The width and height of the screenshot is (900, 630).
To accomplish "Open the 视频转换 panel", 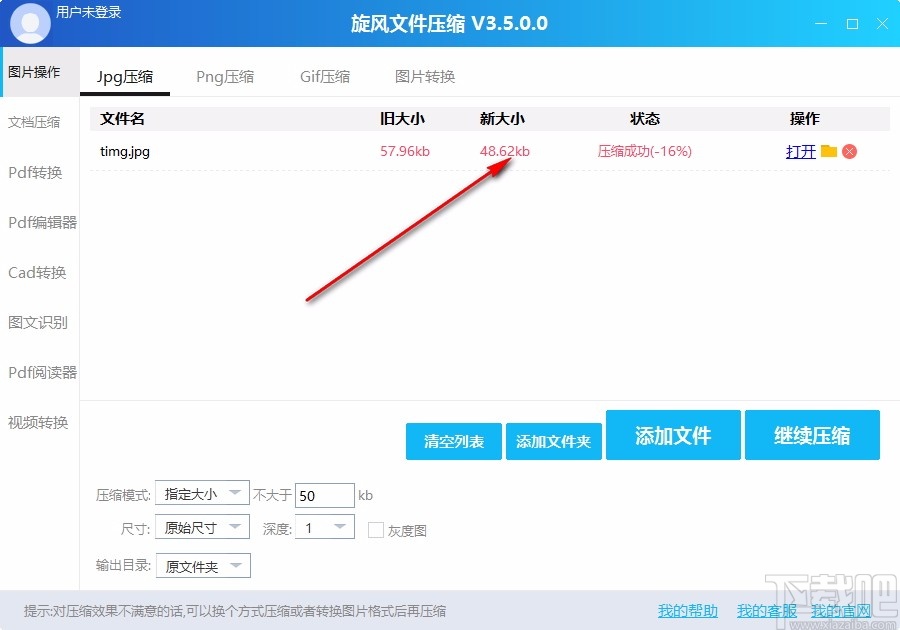I will coord(39,422).
